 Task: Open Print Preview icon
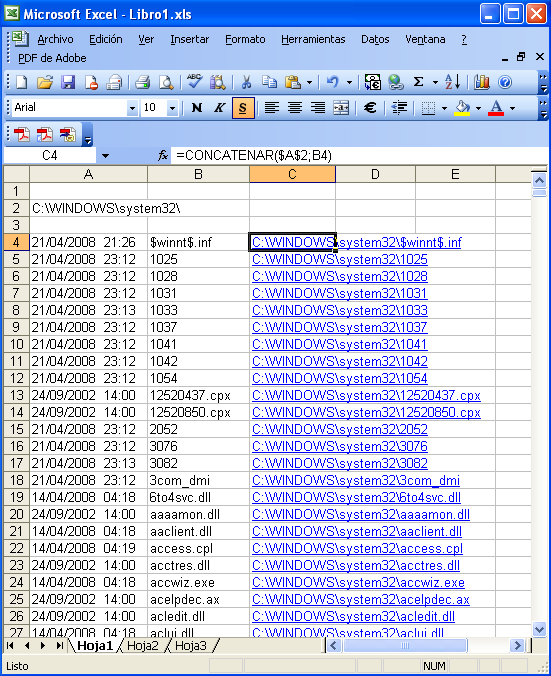coord(166,82)
